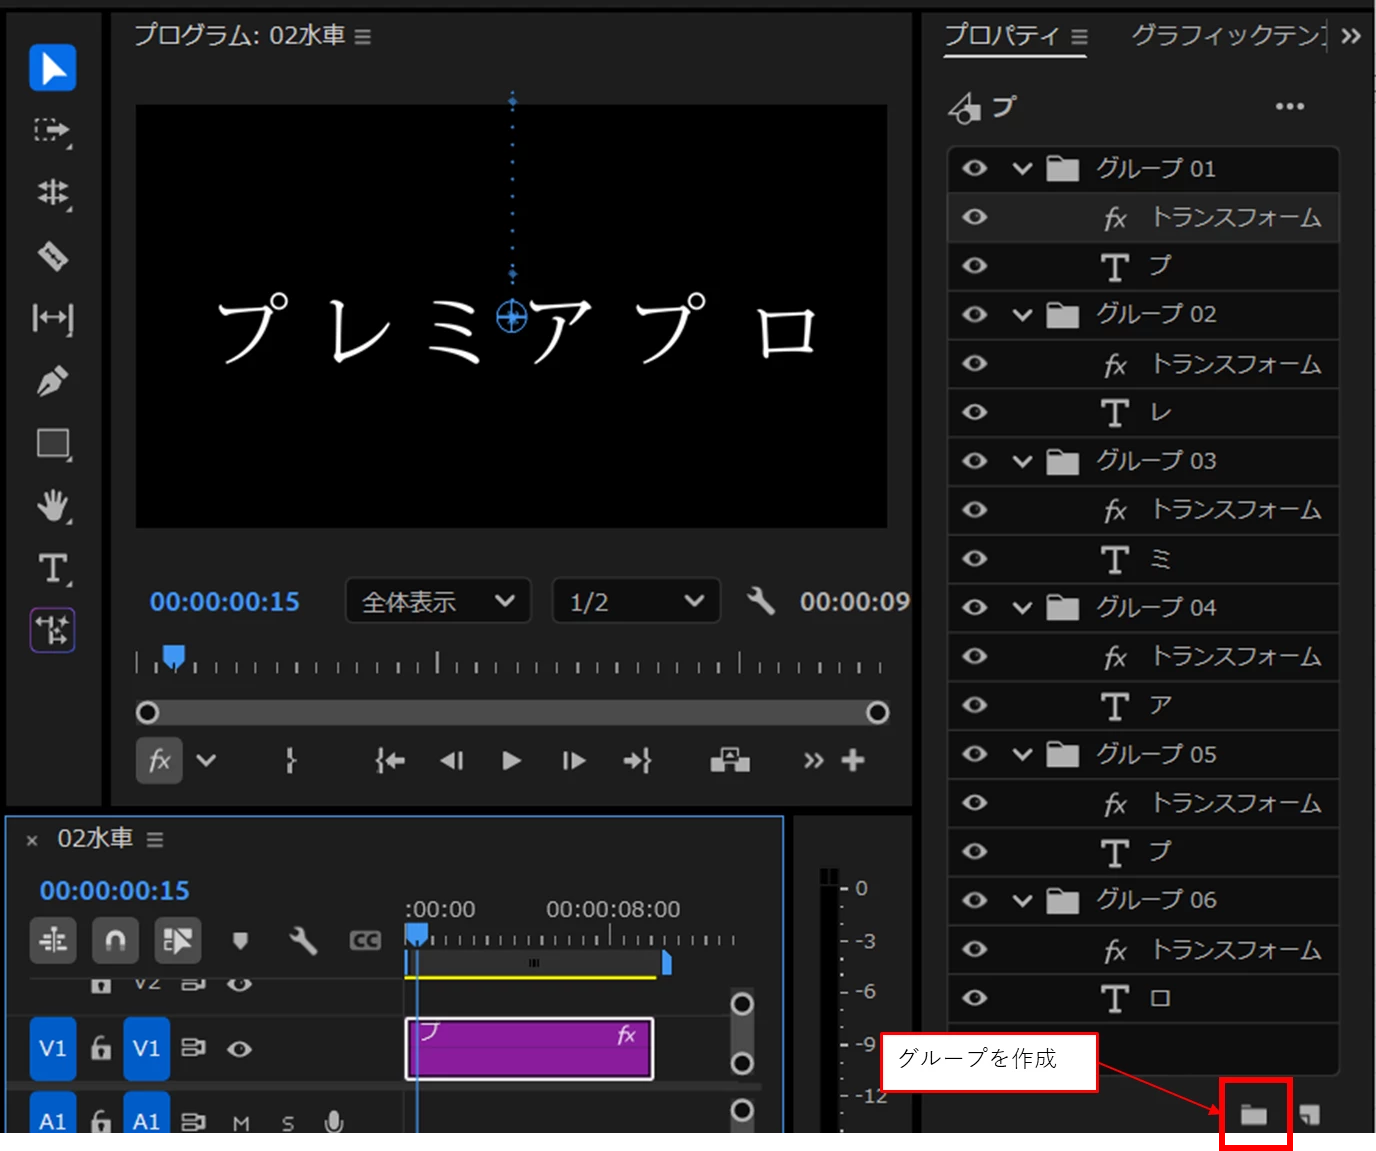Select the Pen tool

coord(53,381)
